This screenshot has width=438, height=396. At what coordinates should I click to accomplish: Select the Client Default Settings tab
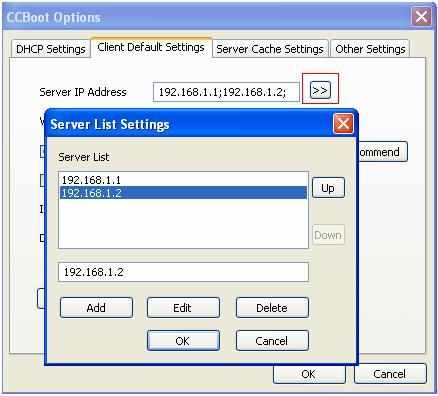click(151, 47)
